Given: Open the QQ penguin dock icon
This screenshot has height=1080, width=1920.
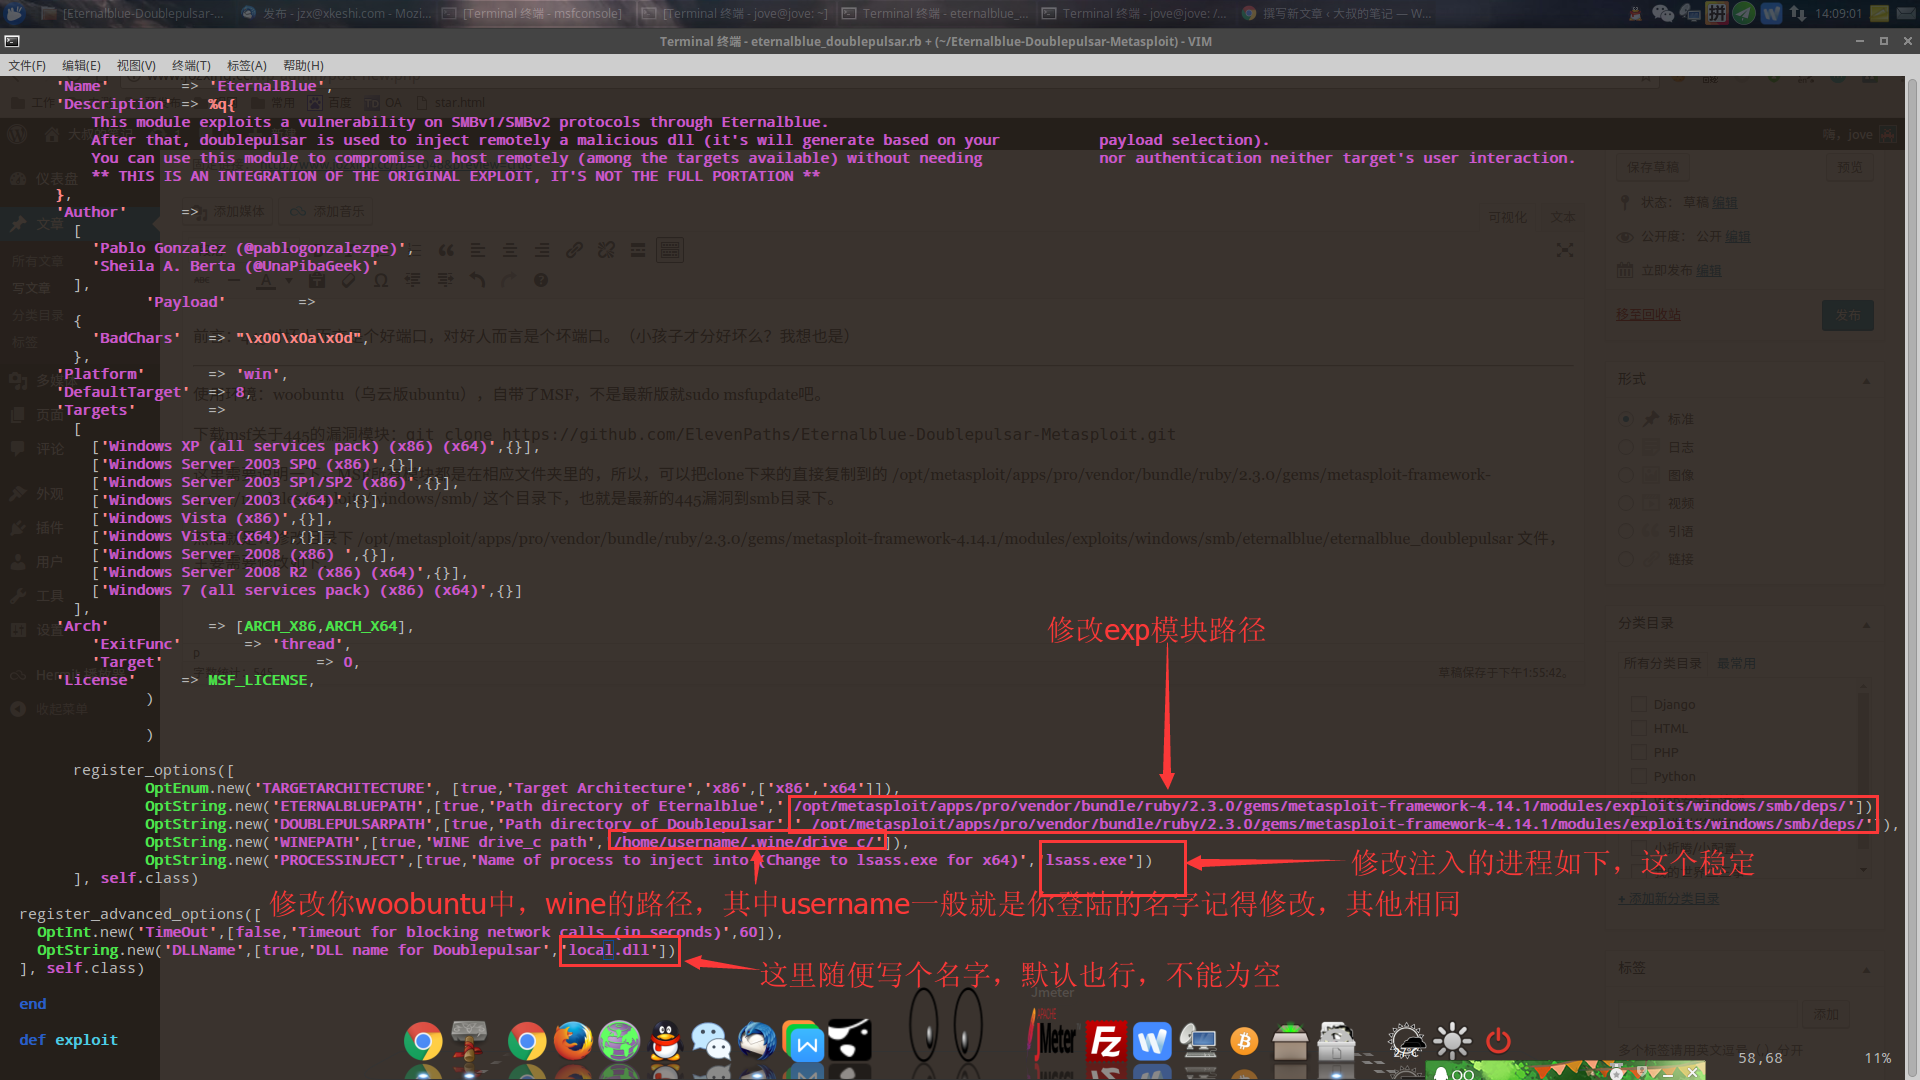Looking at the screenshot, I should (x=665, y=1041).
